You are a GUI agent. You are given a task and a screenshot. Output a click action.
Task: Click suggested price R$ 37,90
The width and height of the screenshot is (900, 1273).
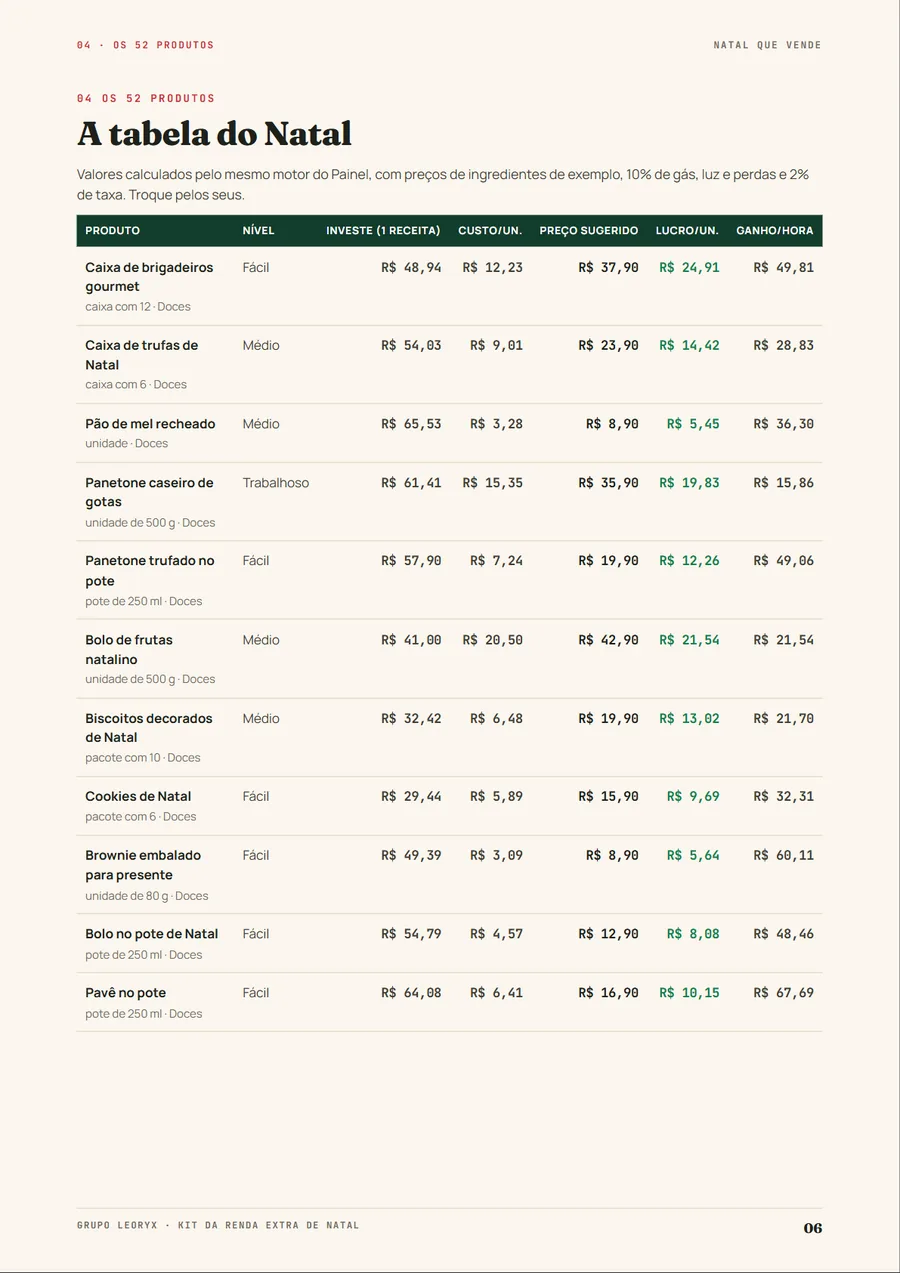coord(608,268)
